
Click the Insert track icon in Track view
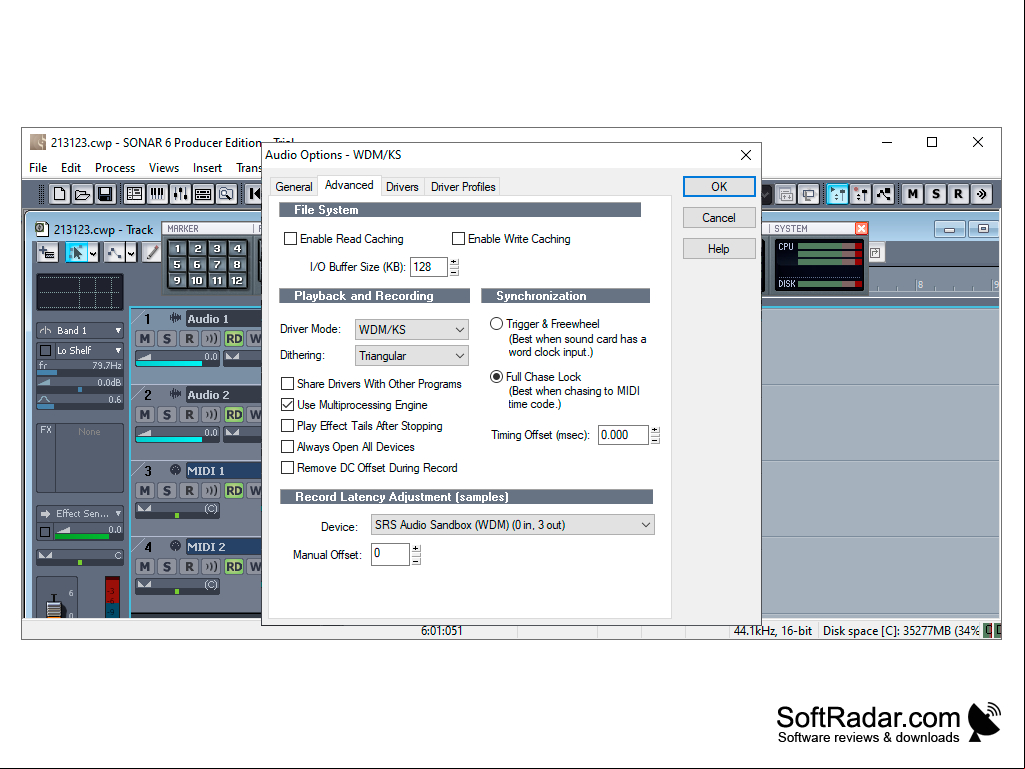pos(48,252)
